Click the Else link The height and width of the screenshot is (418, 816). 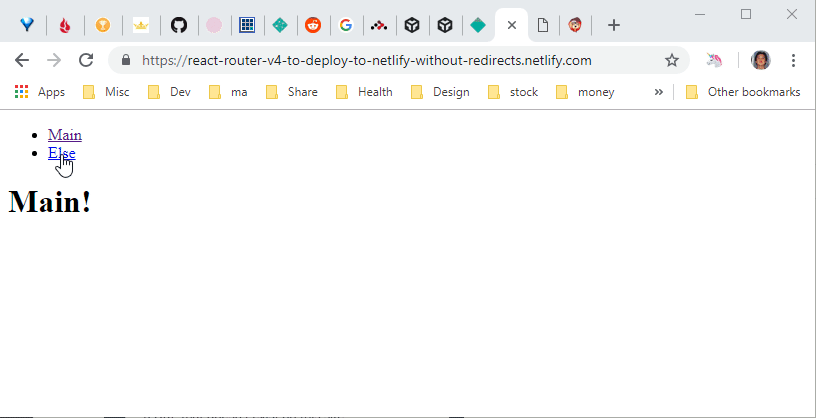tap(61, 153)
